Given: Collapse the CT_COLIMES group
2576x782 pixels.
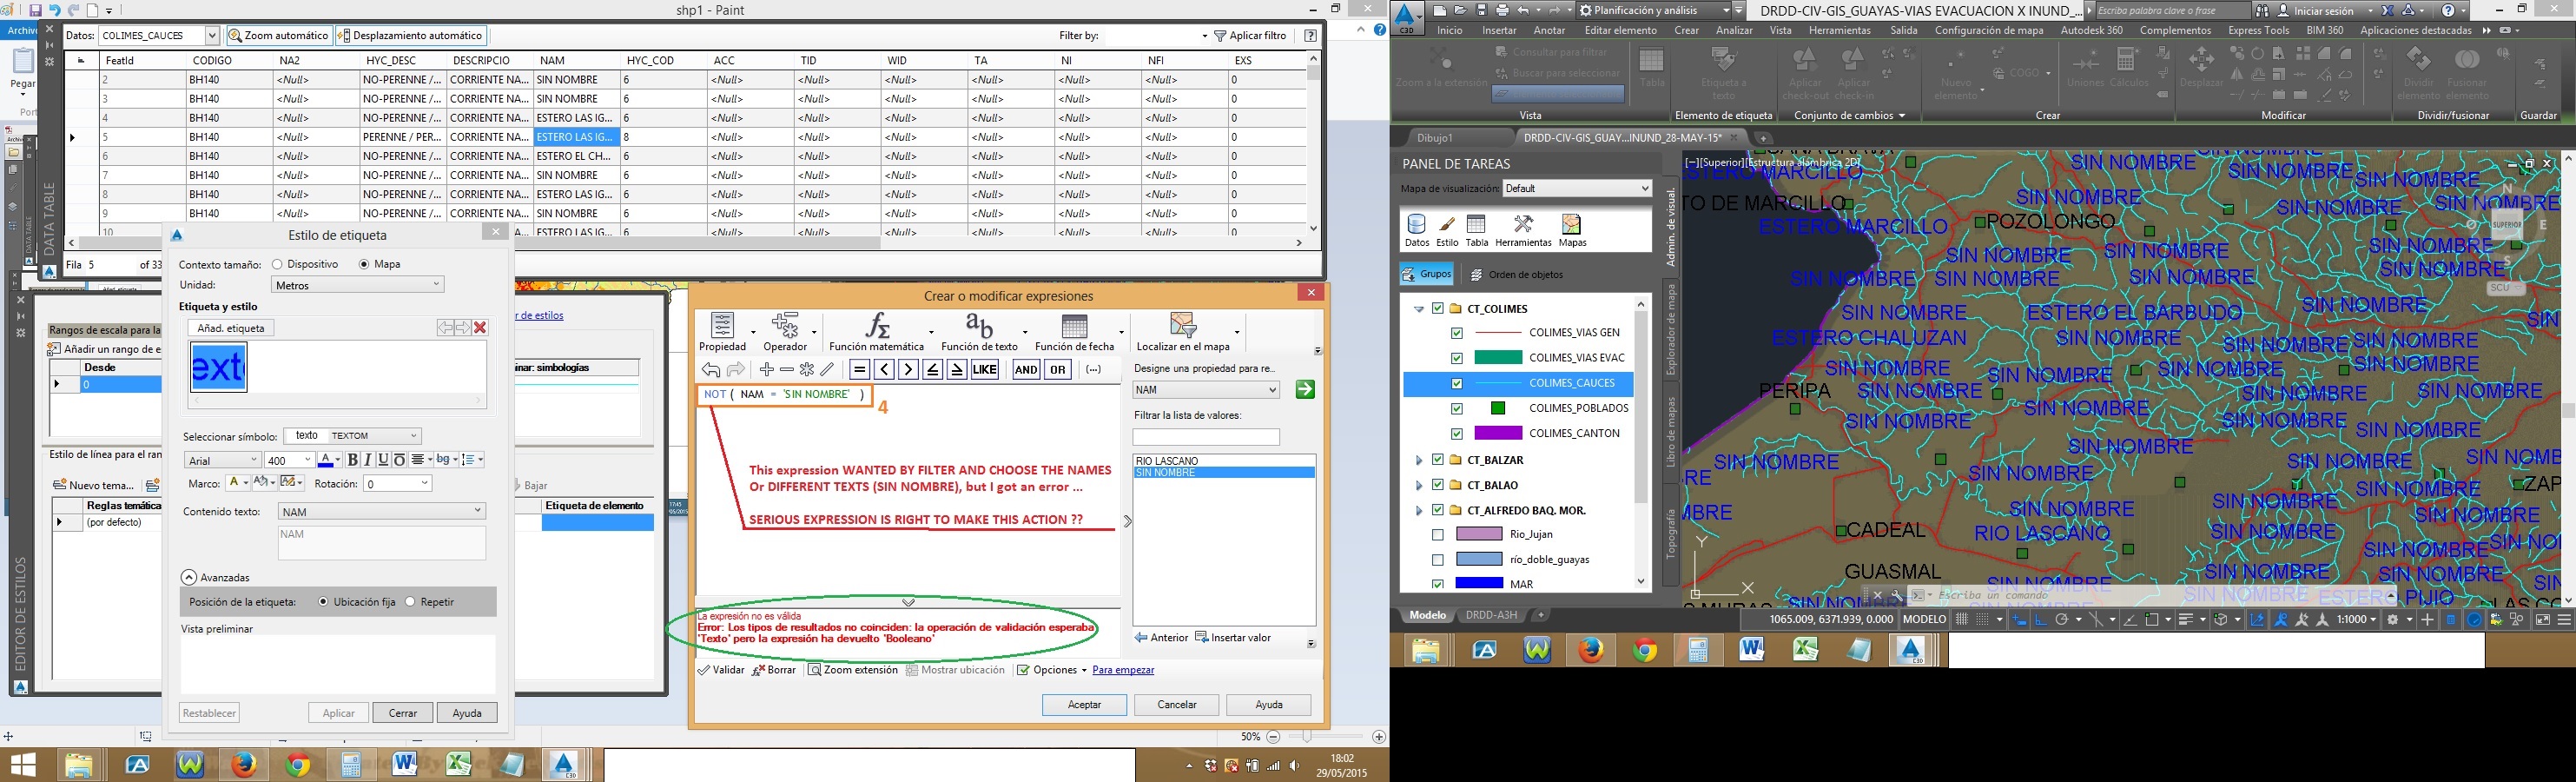Looking at the screenshot, I should coord(1420,309).
